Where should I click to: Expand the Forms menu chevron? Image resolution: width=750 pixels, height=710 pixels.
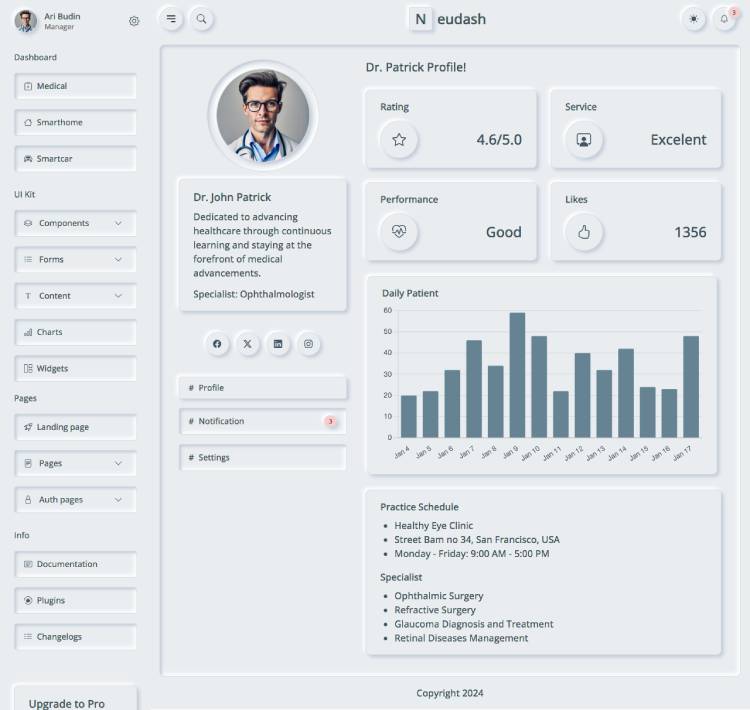pyautogui.click(x=118, y=260)
